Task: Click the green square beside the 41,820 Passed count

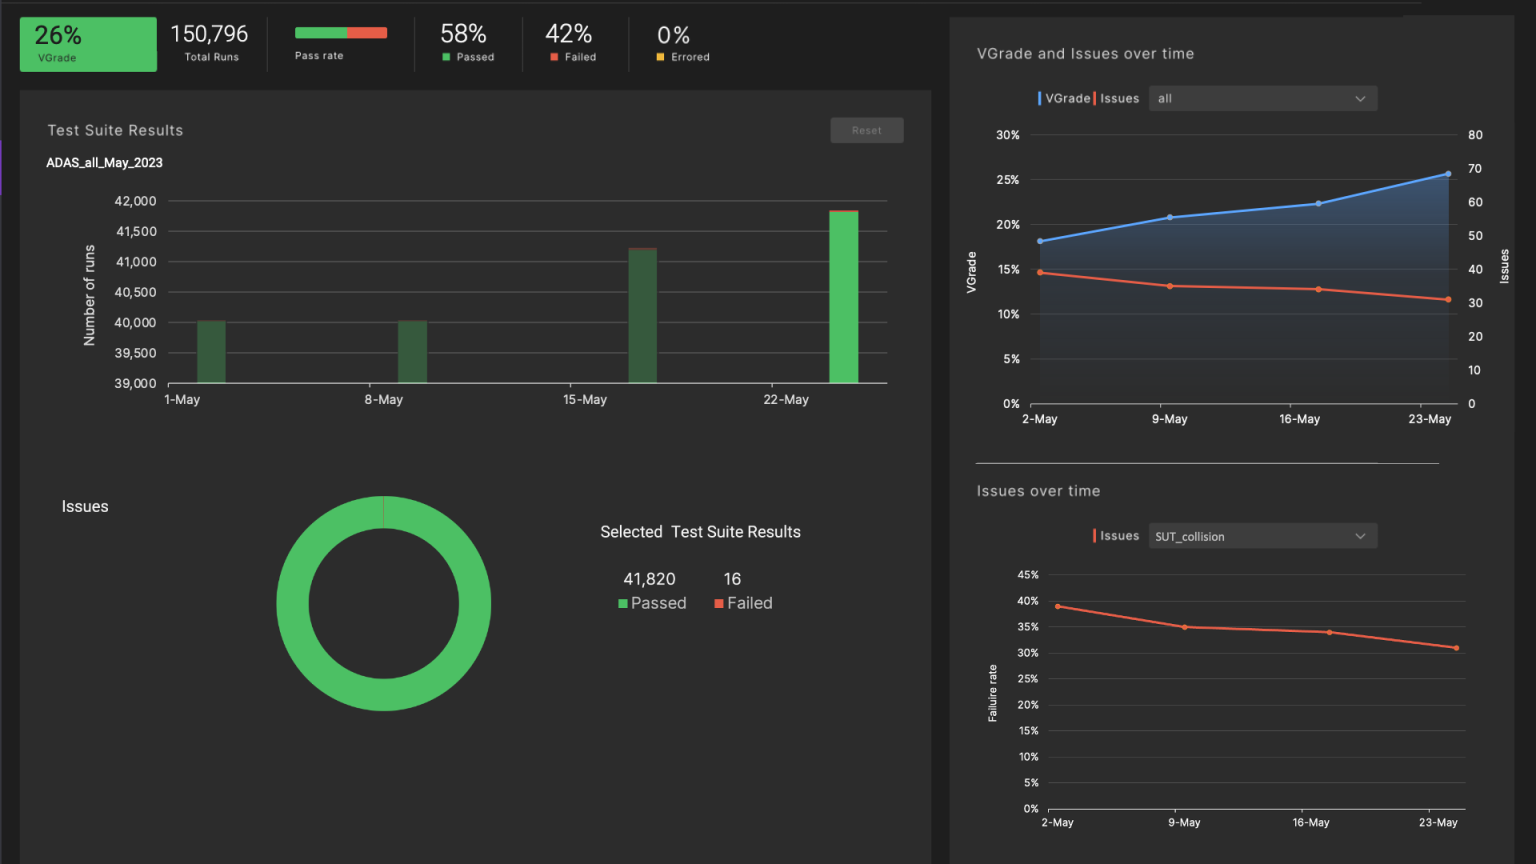Action: 621,603
